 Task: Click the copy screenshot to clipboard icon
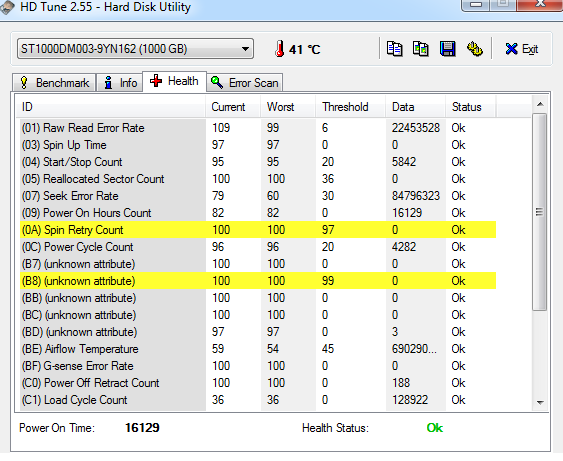[420, 49]
